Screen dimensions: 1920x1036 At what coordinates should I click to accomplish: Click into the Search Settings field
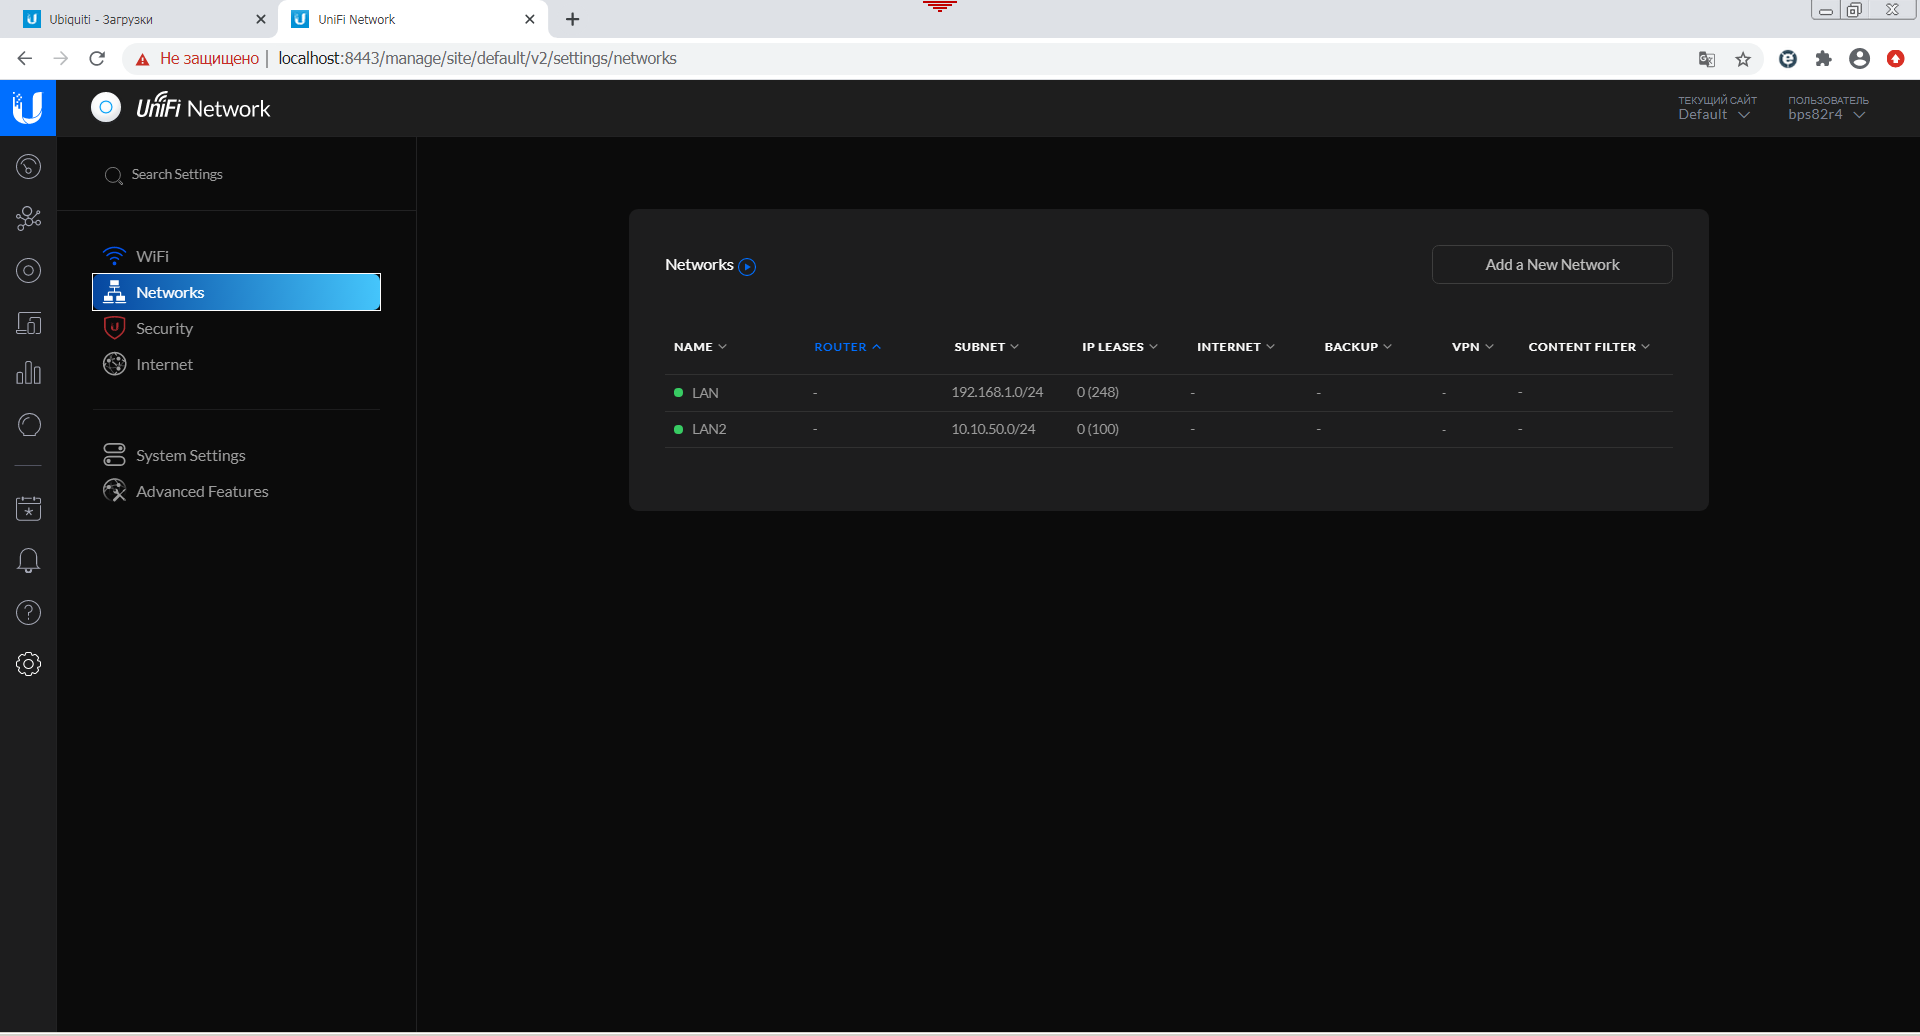(x=236, y=175)
